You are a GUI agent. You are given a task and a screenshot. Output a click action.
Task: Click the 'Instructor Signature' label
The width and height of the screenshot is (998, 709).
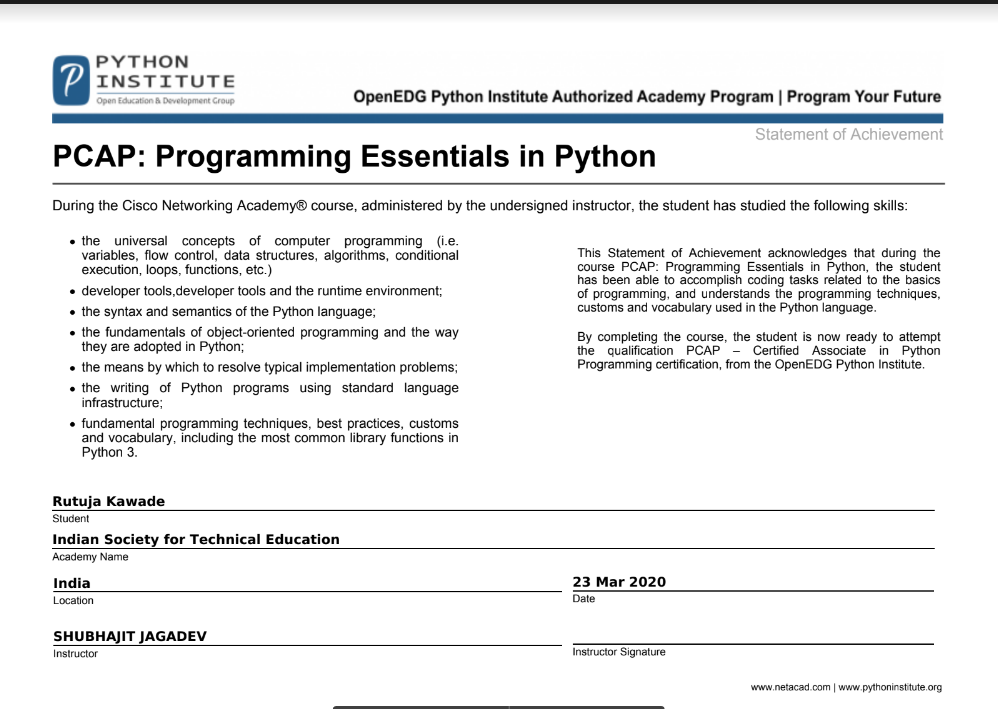[619, 652]
